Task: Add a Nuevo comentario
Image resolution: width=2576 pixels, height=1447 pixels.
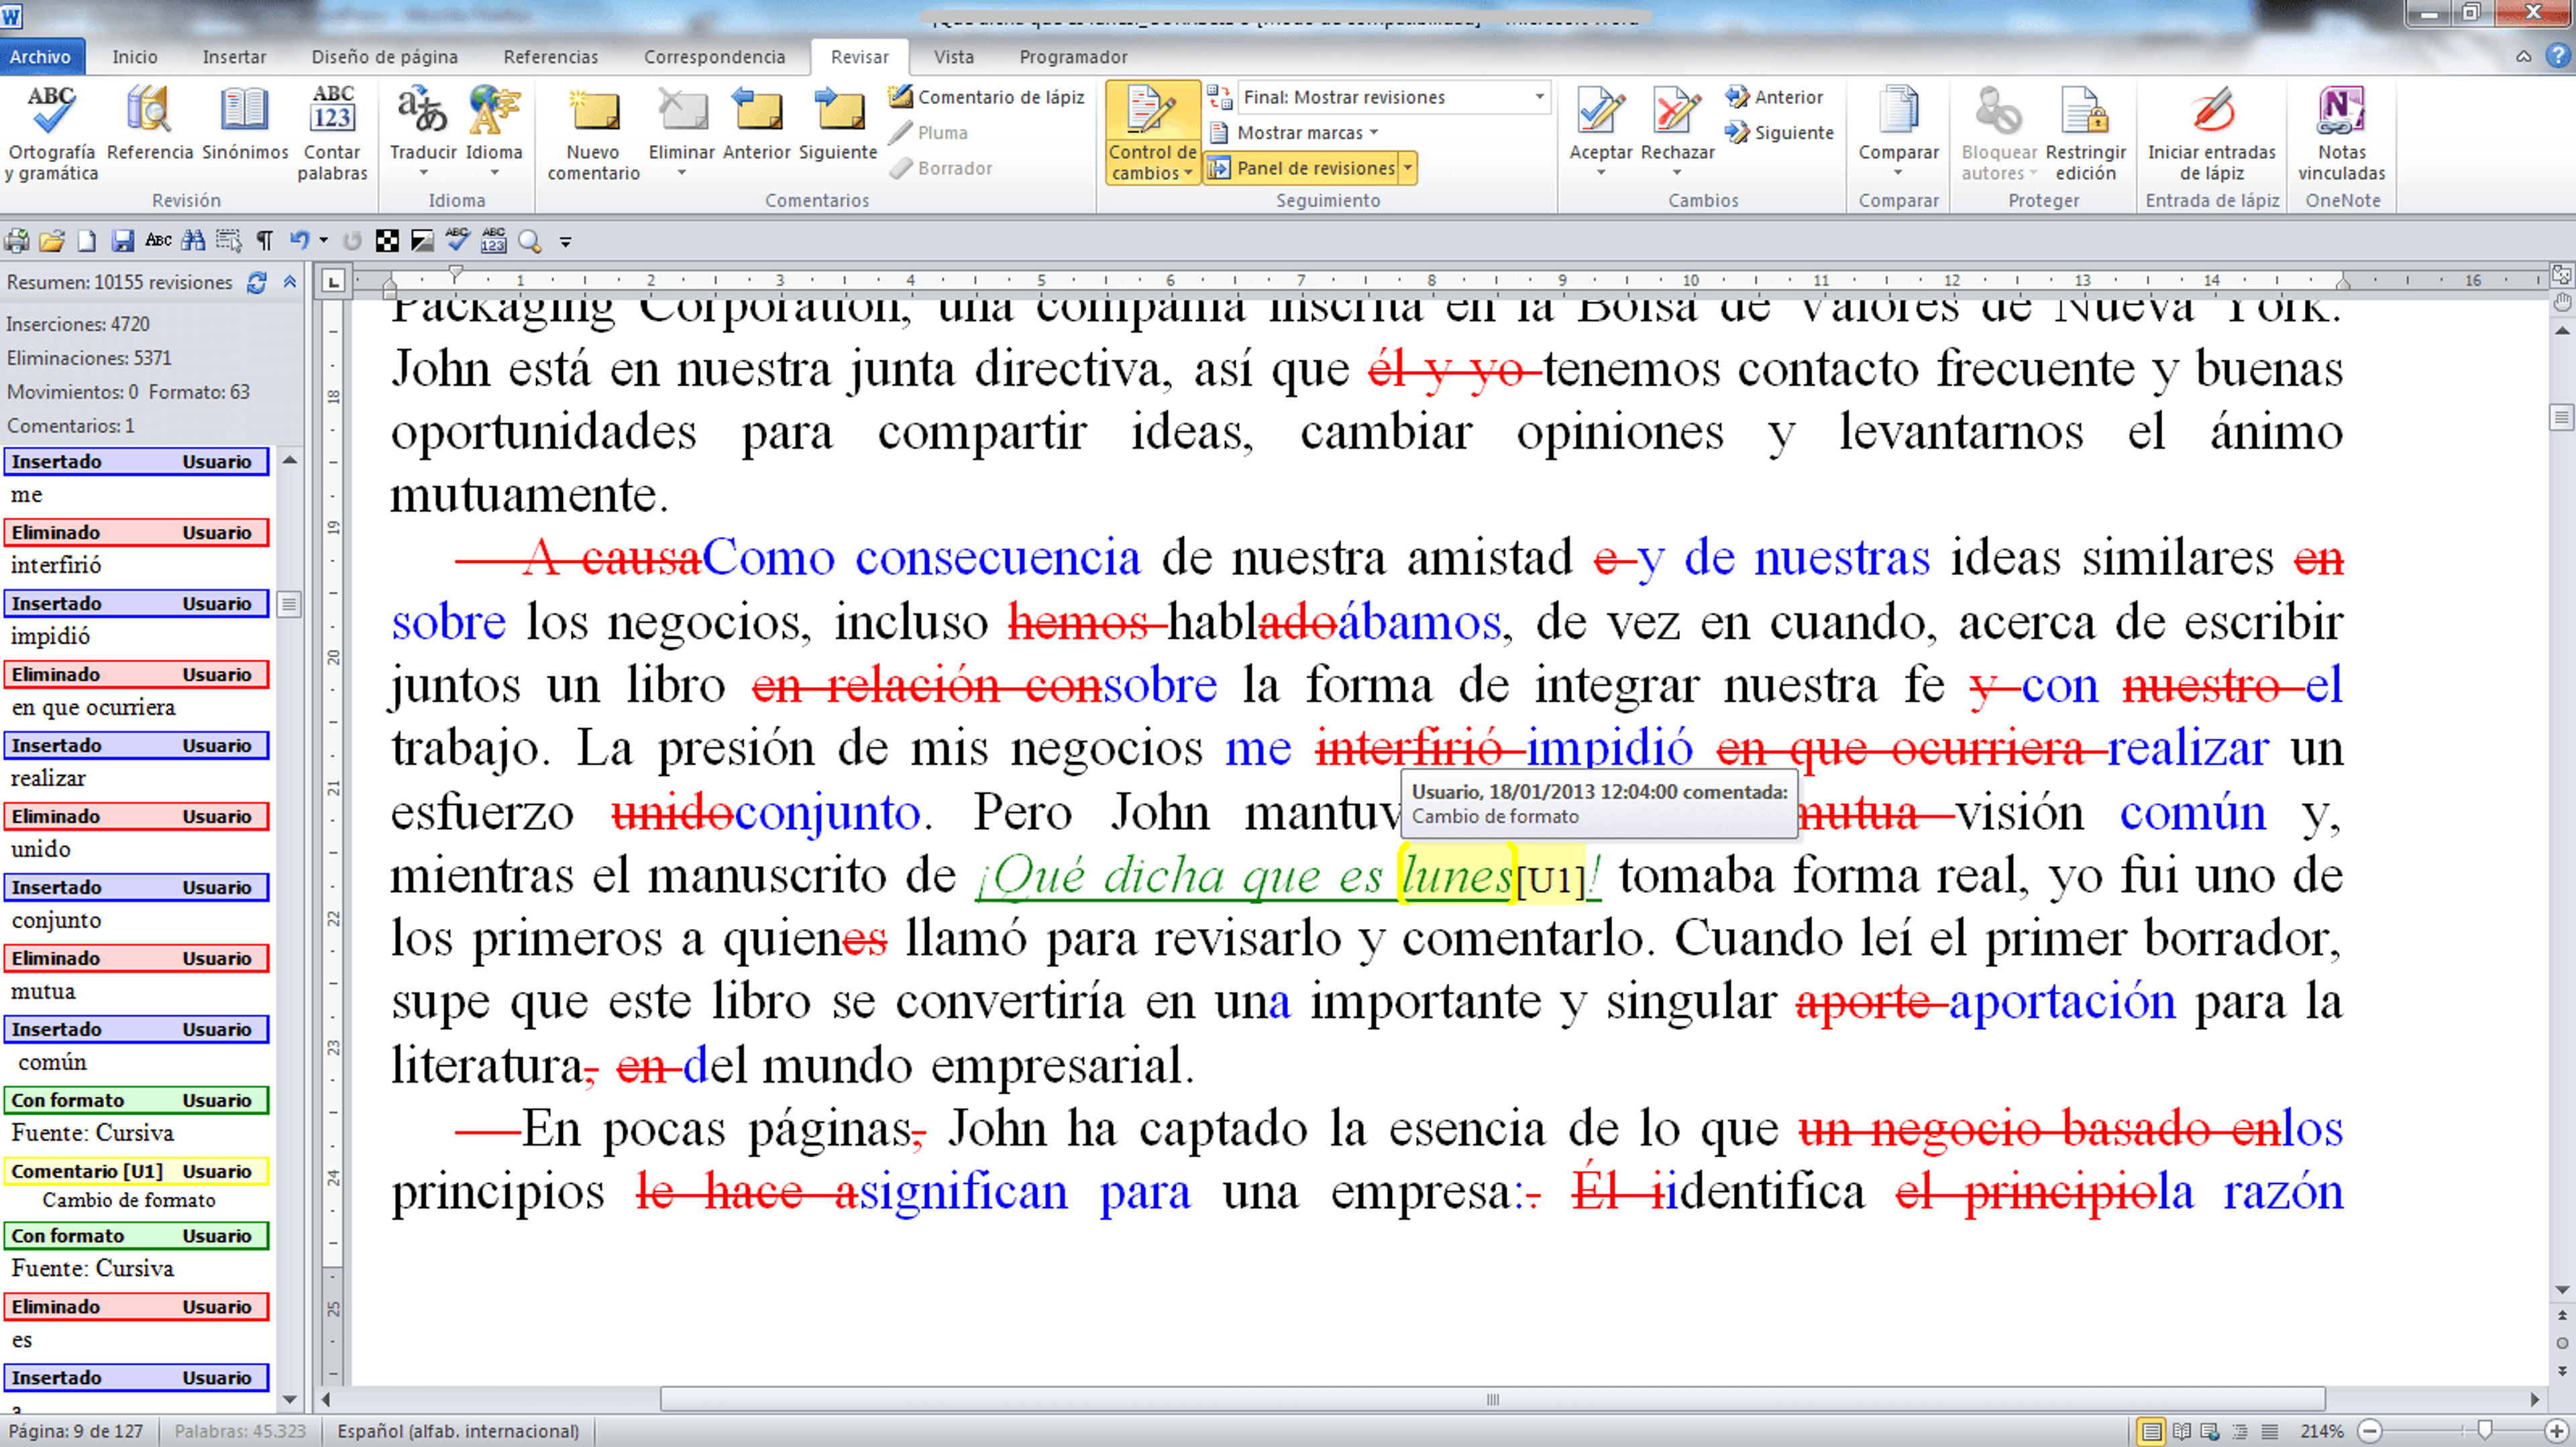Action: [593, 134]
